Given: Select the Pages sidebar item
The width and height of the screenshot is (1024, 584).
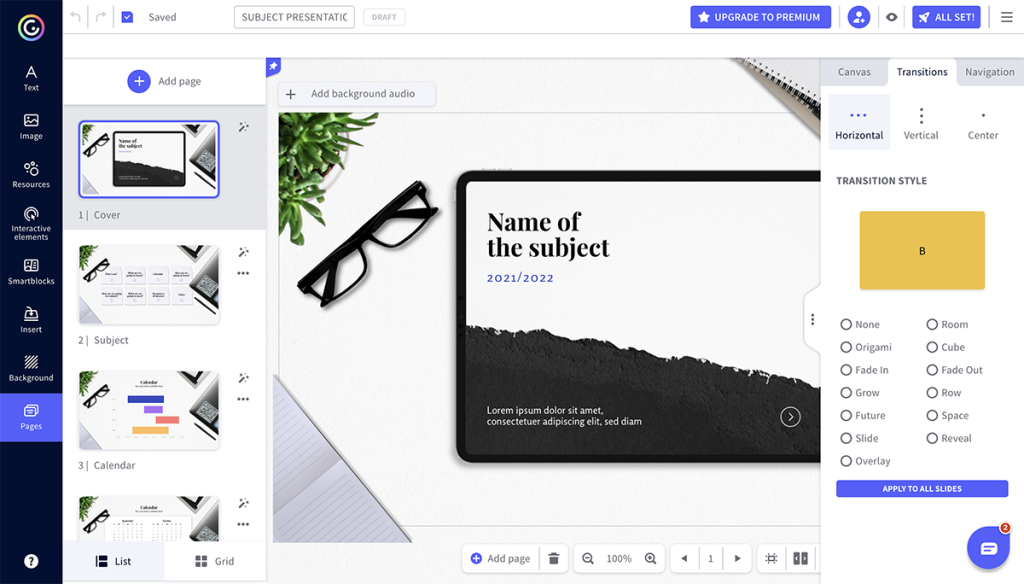Looking at the screenshot, I should point(31,417).
